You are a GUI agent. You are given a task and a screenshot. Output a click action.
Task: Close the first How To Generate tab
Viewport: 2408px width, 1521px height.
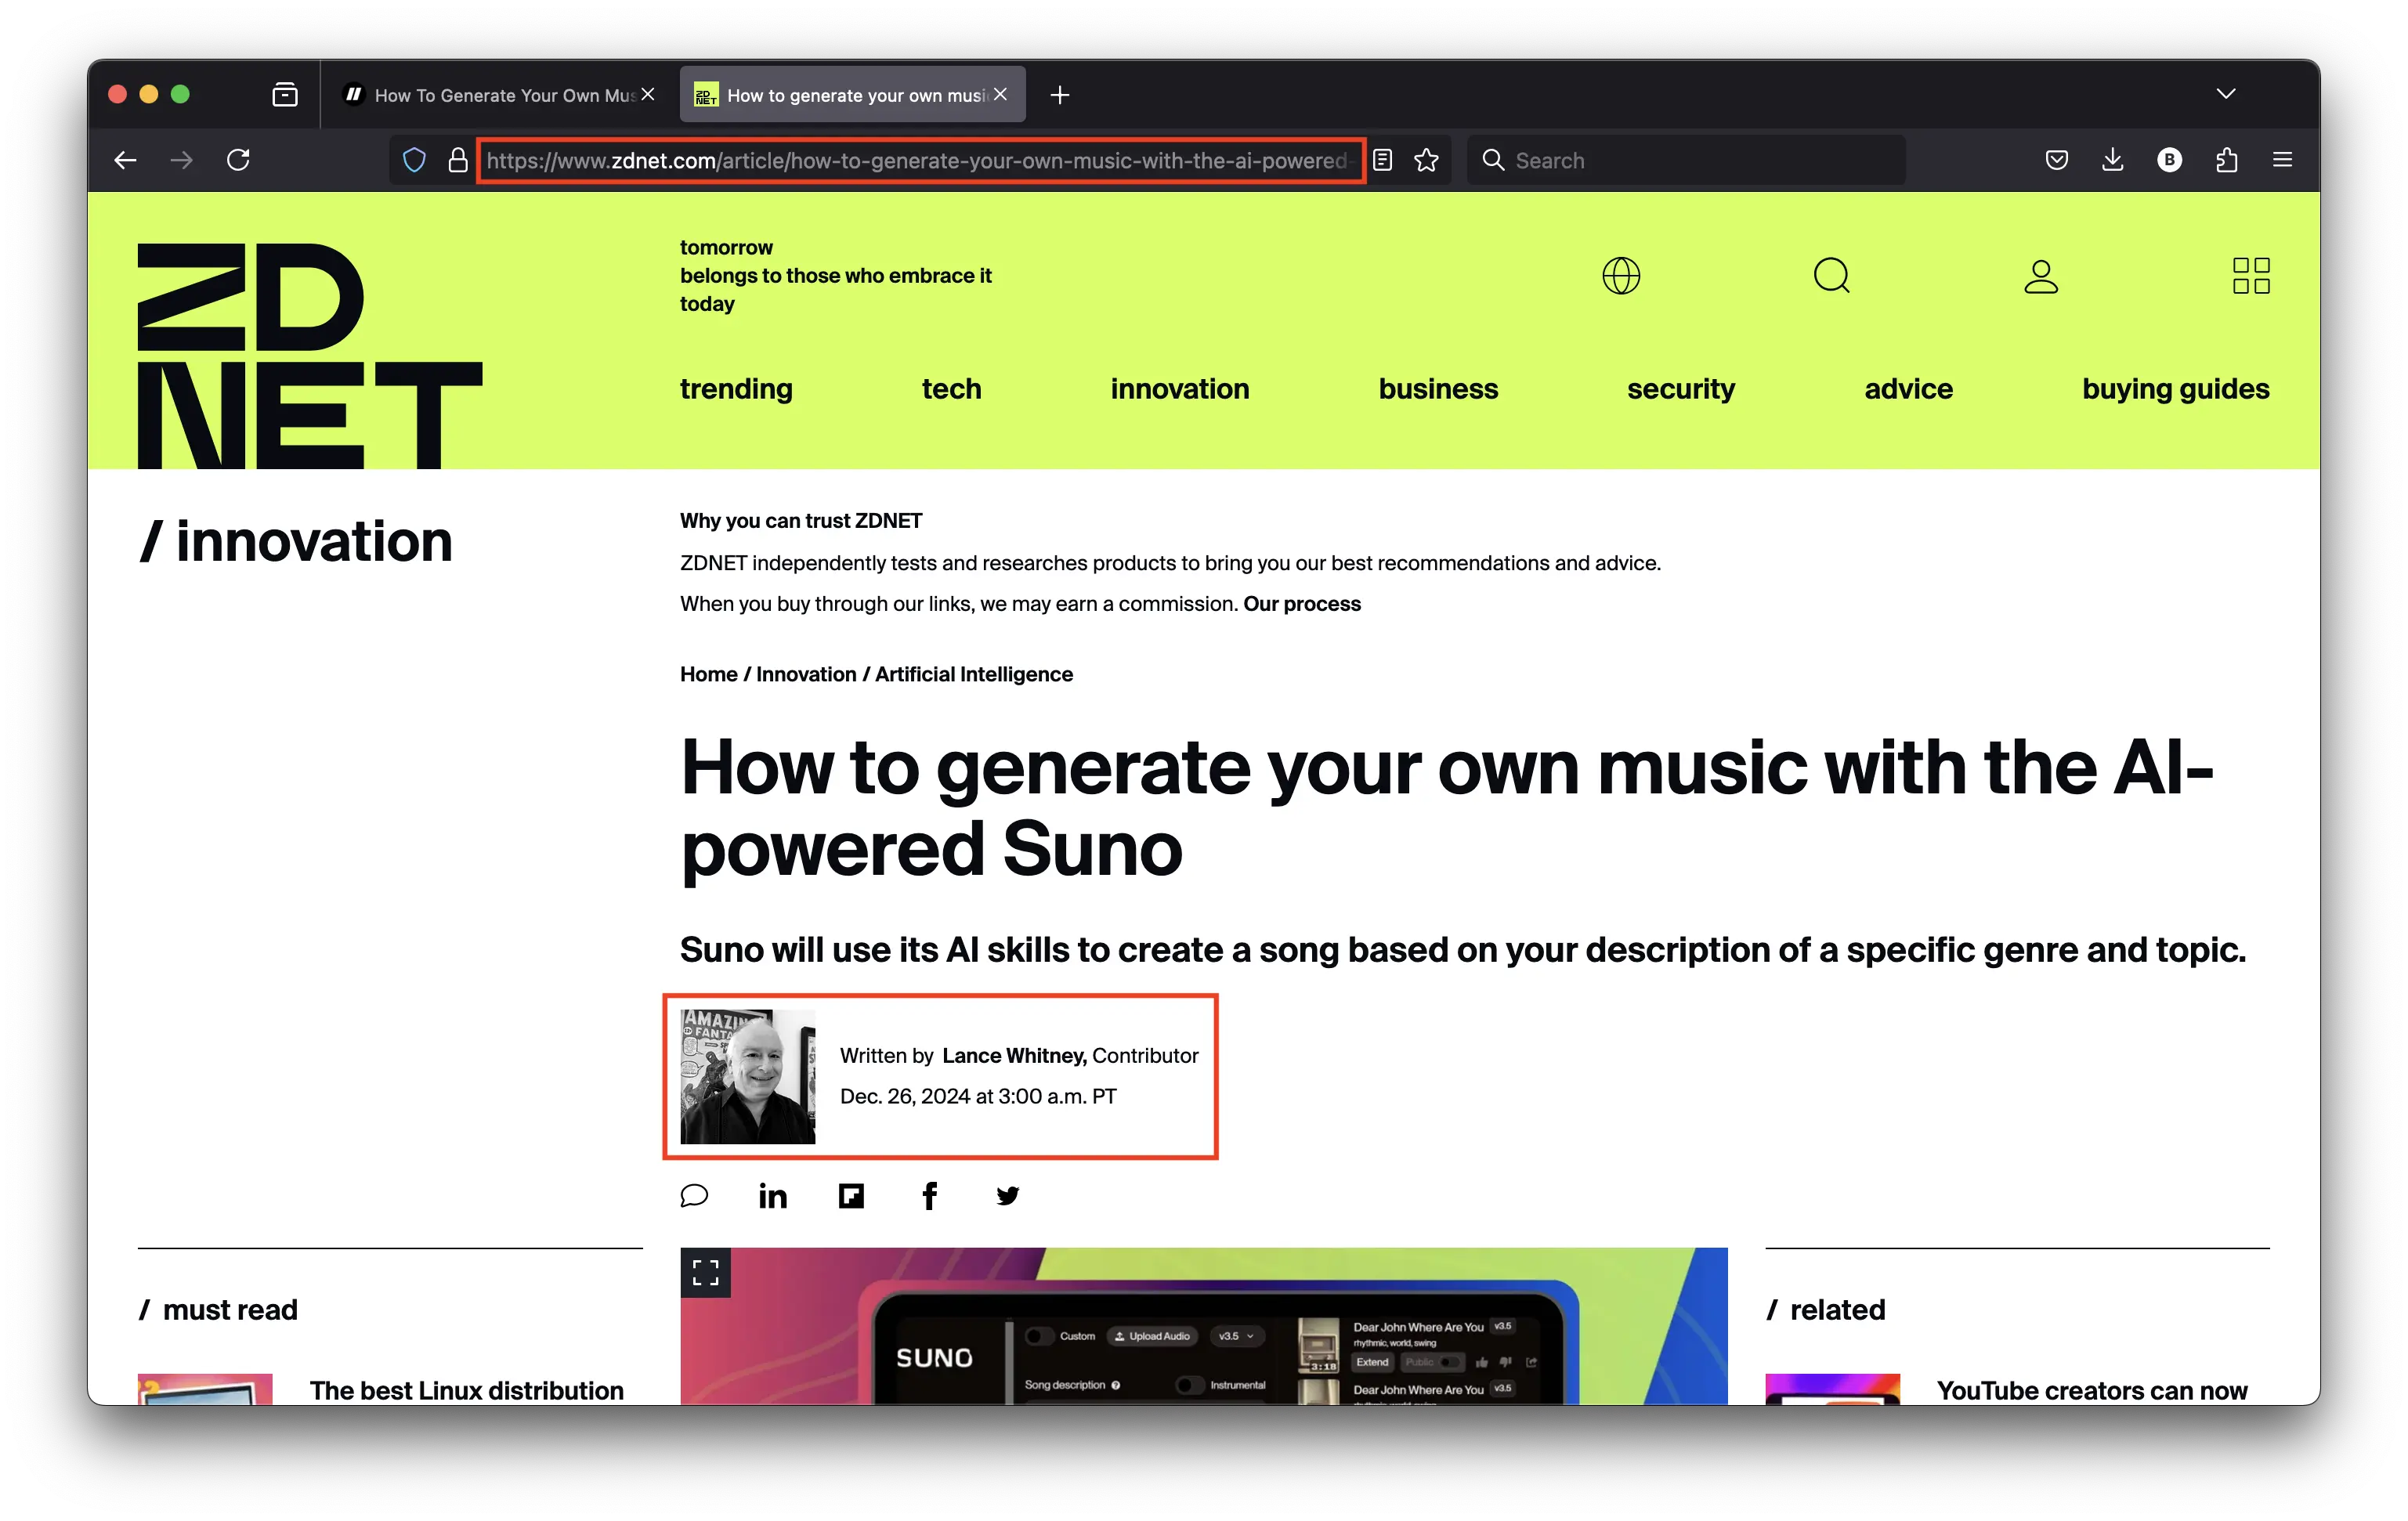pyautogui.click(x=648, y=94)
